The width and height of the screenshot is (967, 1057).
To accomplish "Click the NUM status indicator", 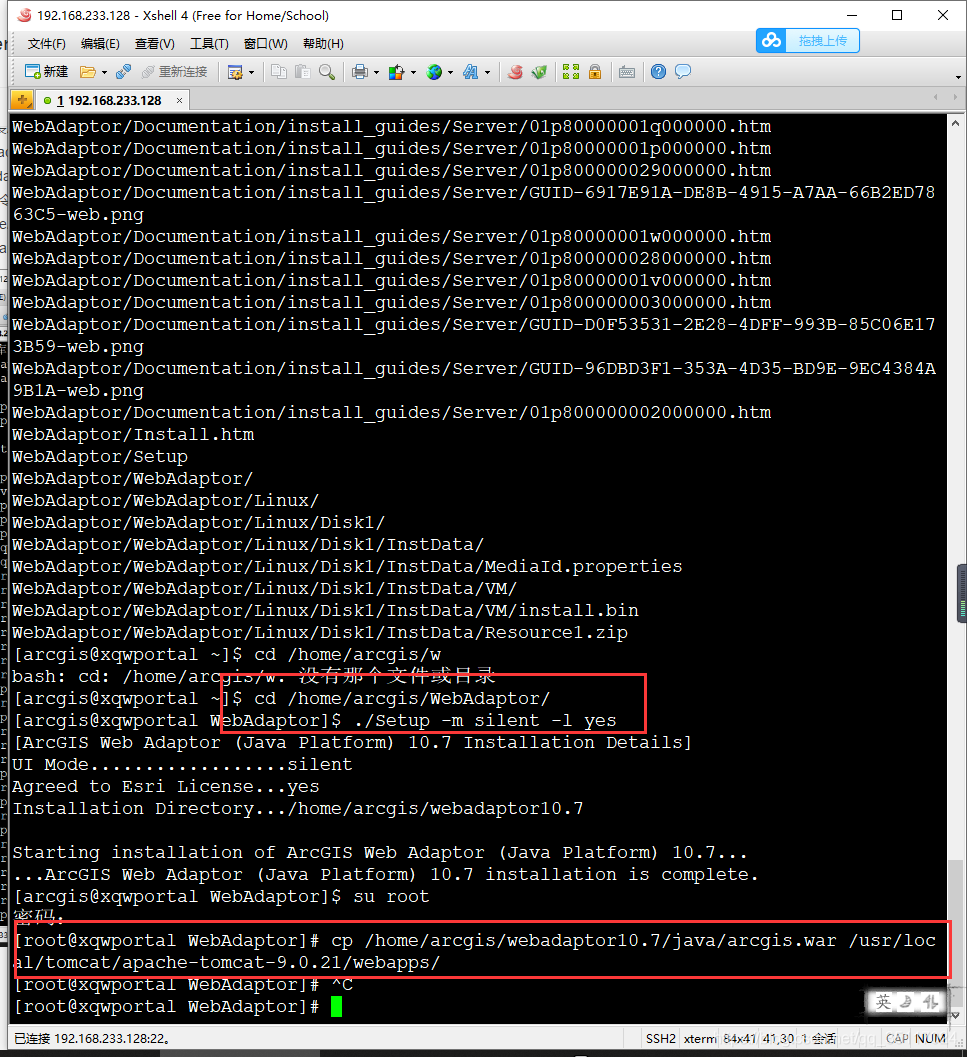I will pos(931,1038).
